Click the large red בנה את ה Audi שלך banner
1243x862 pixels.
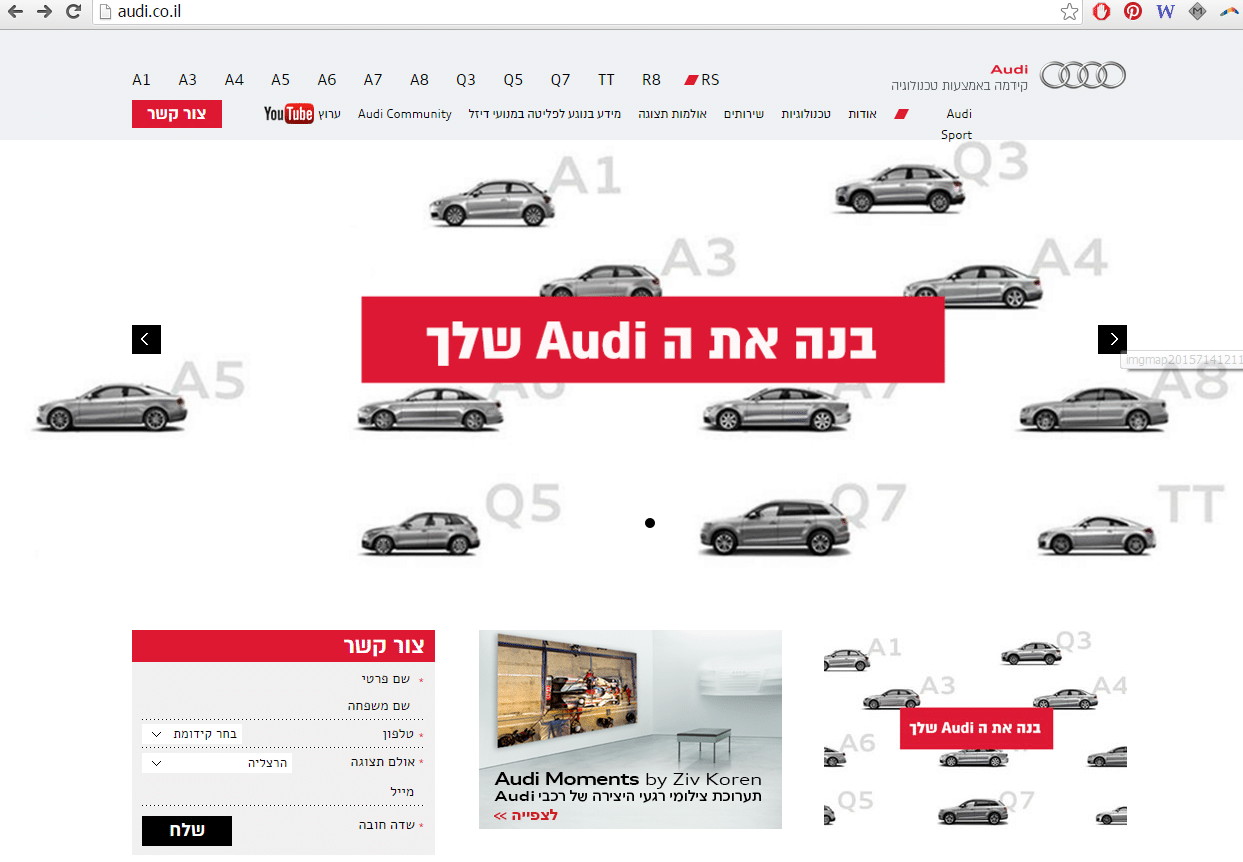653,340
